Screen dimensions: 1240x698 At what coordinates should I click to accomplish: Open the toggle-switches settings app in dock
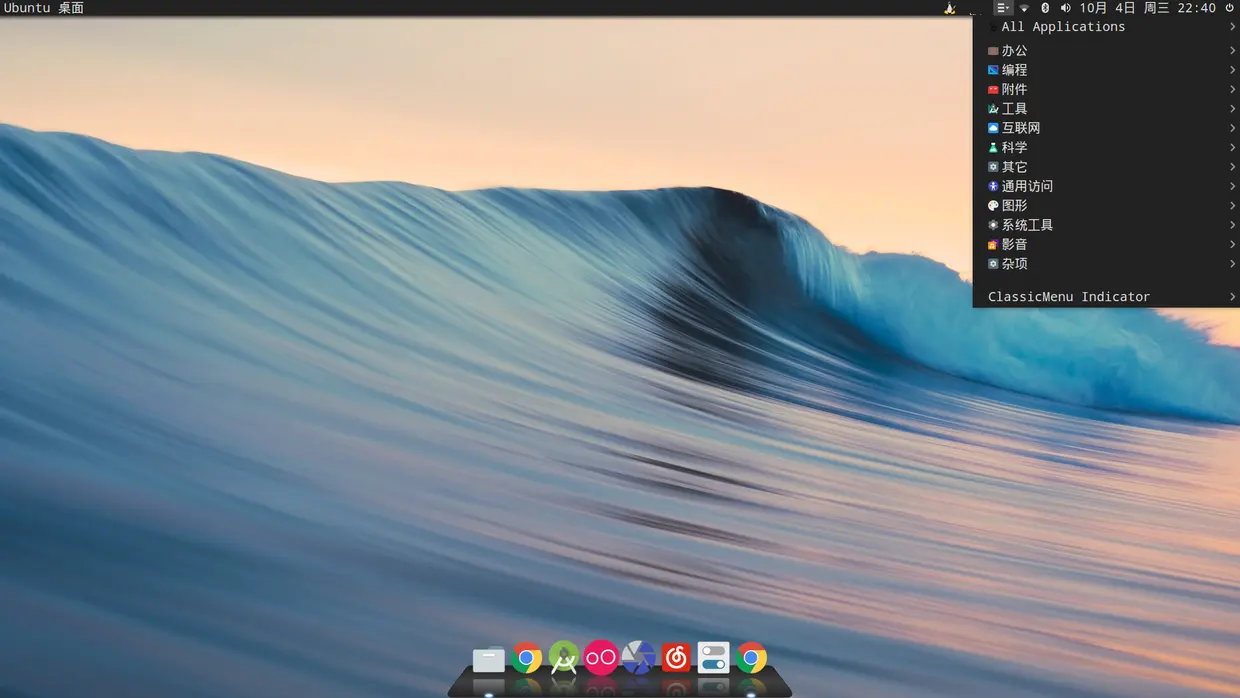(713, 657)
